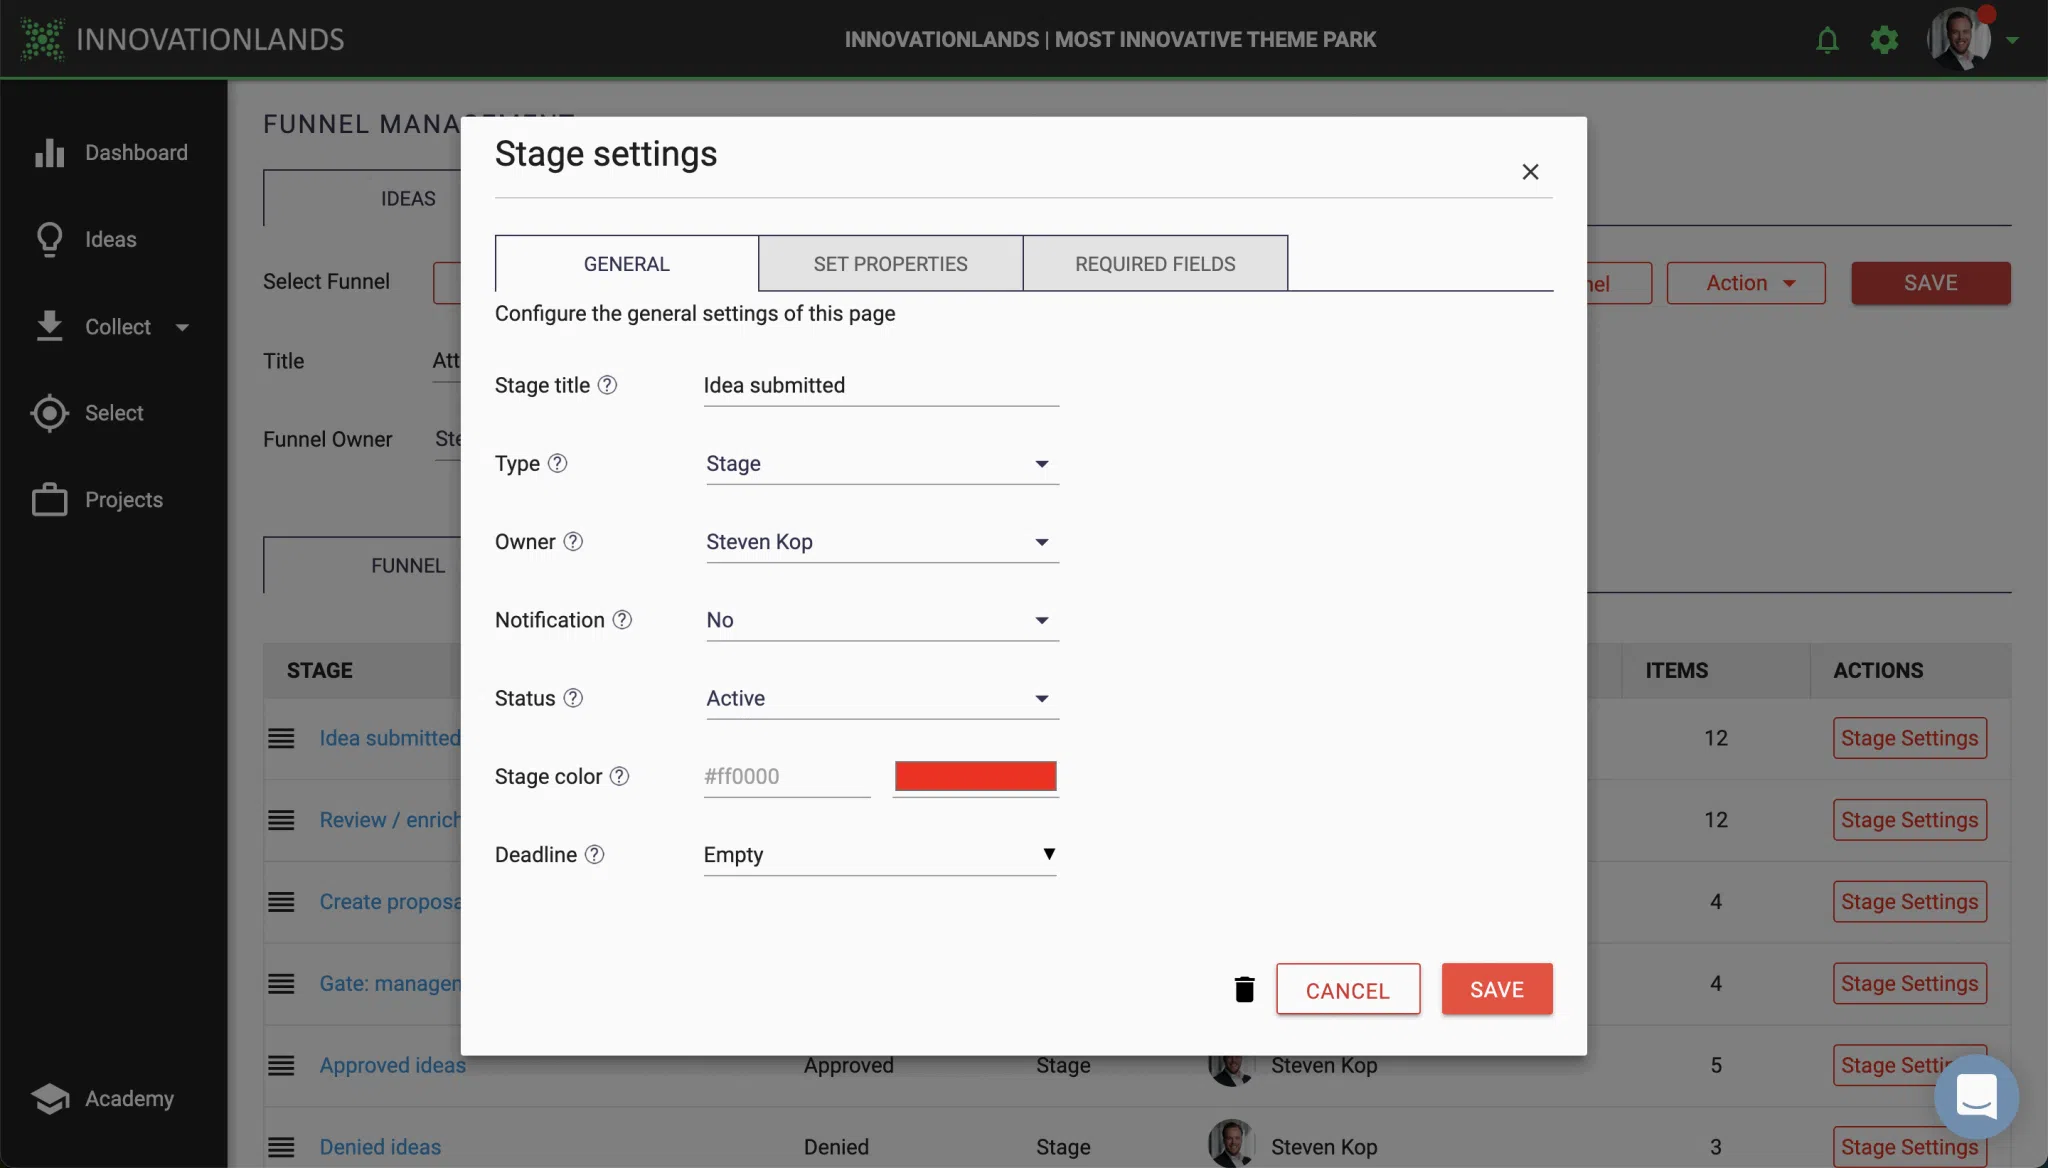
Task: Click the Stage title input field
Action: tap(881, 386)
